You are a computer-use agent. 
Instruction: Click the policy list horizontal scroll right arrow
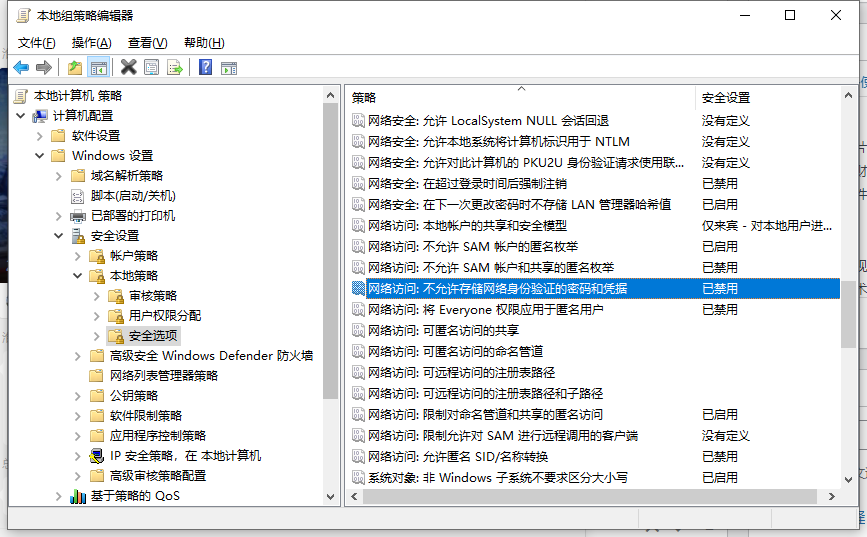pyautogui.click(x=832, y=497)
